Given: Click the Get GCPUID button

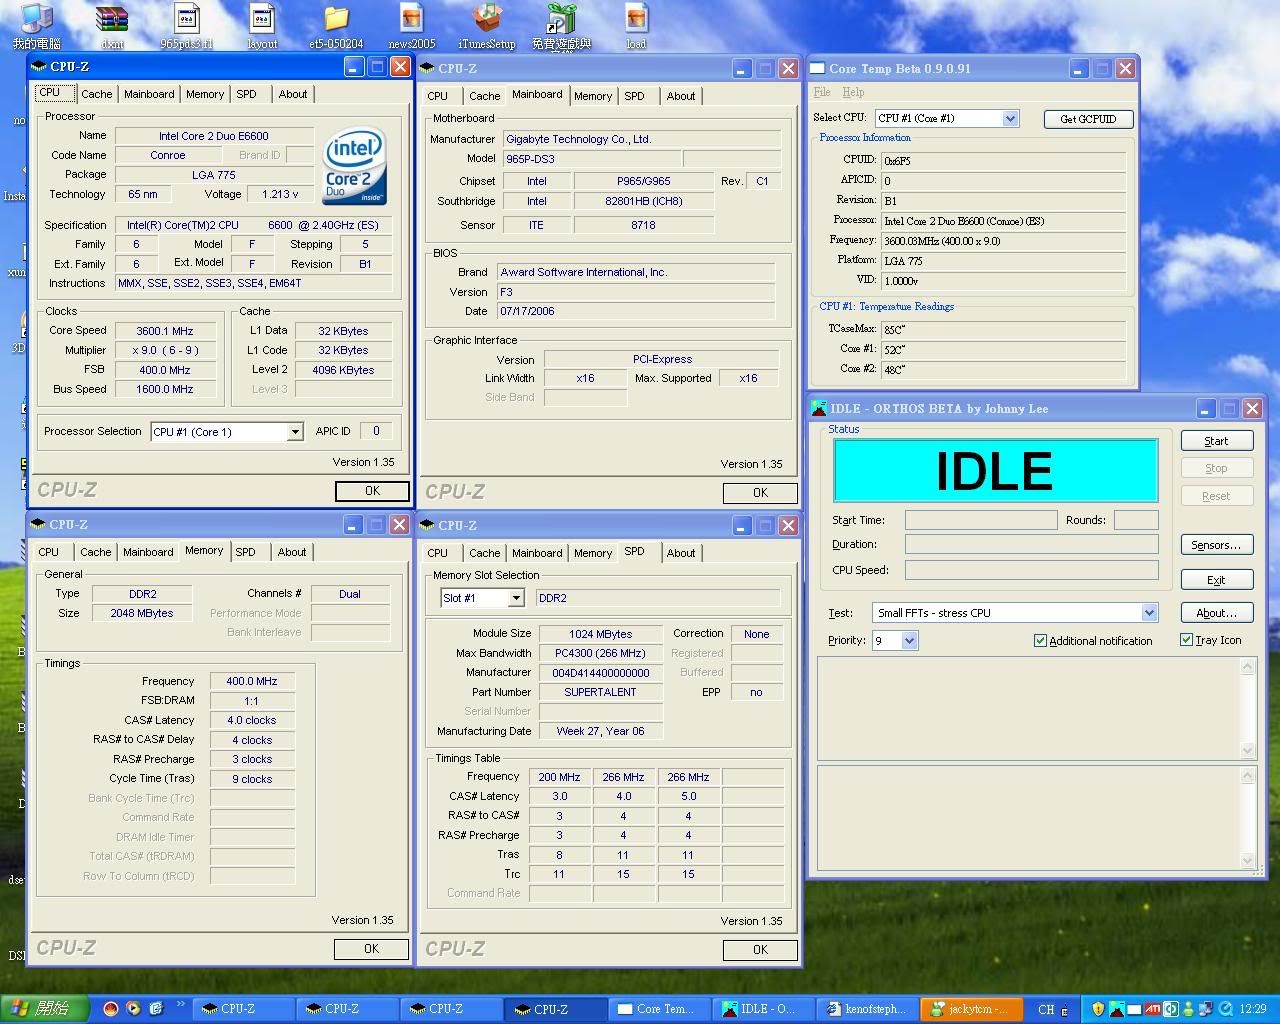Looking at the screenshot, I should pos(1088,119).
